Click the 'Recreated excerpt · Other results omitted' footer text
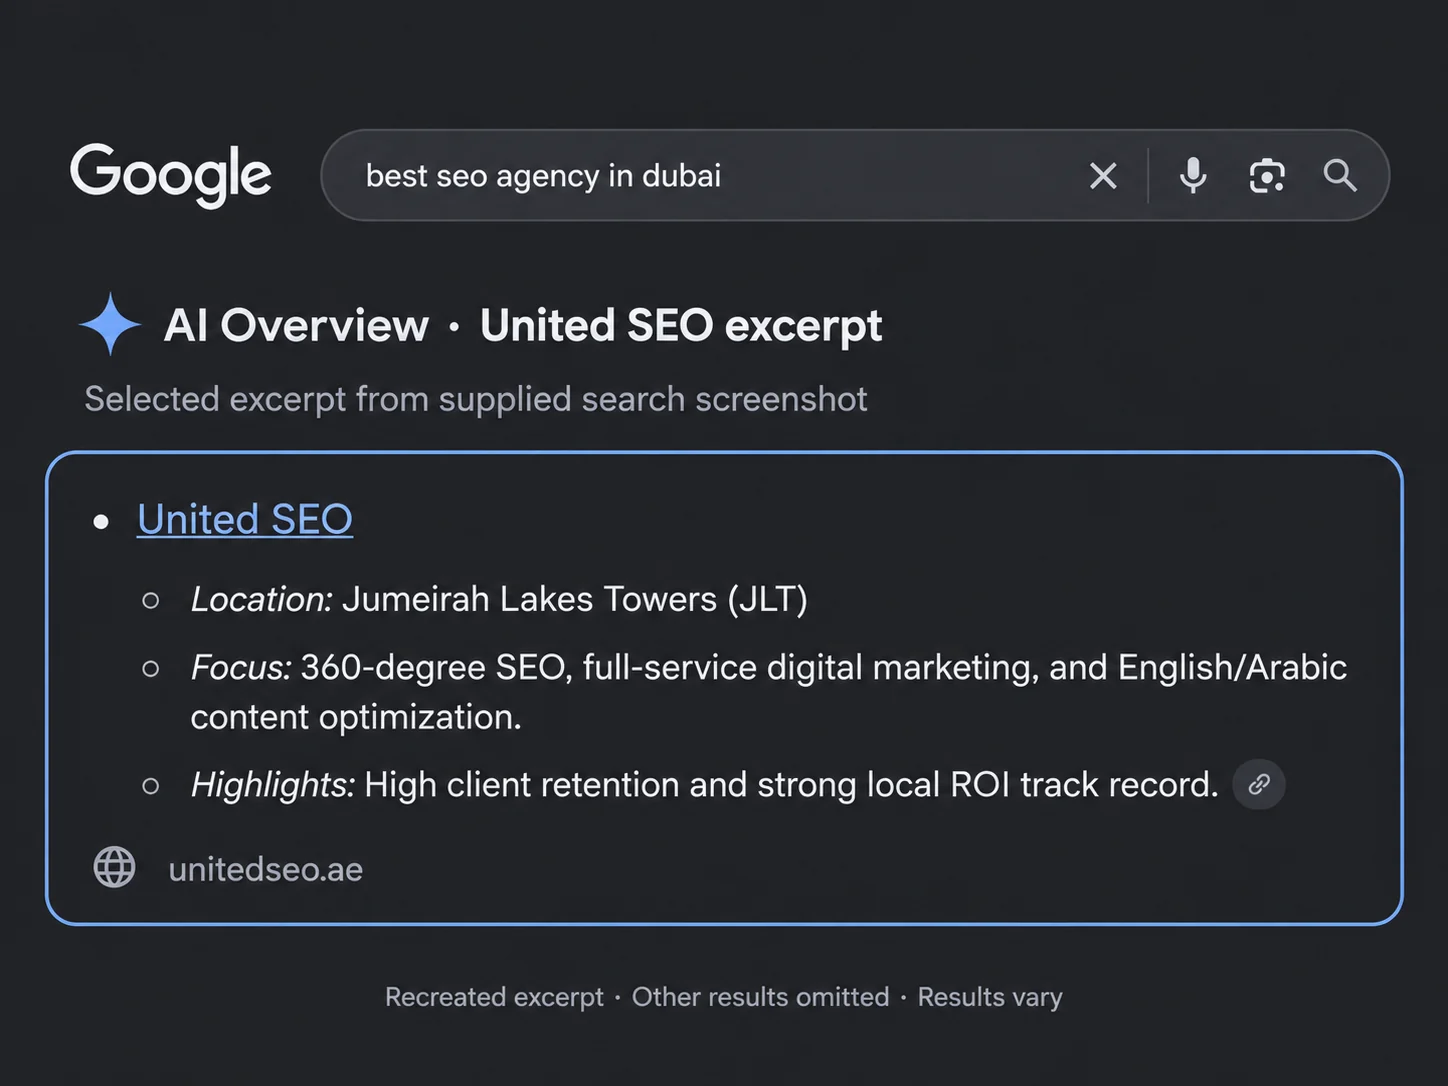Screen dimensions: 1448x1086 [724, 997]
